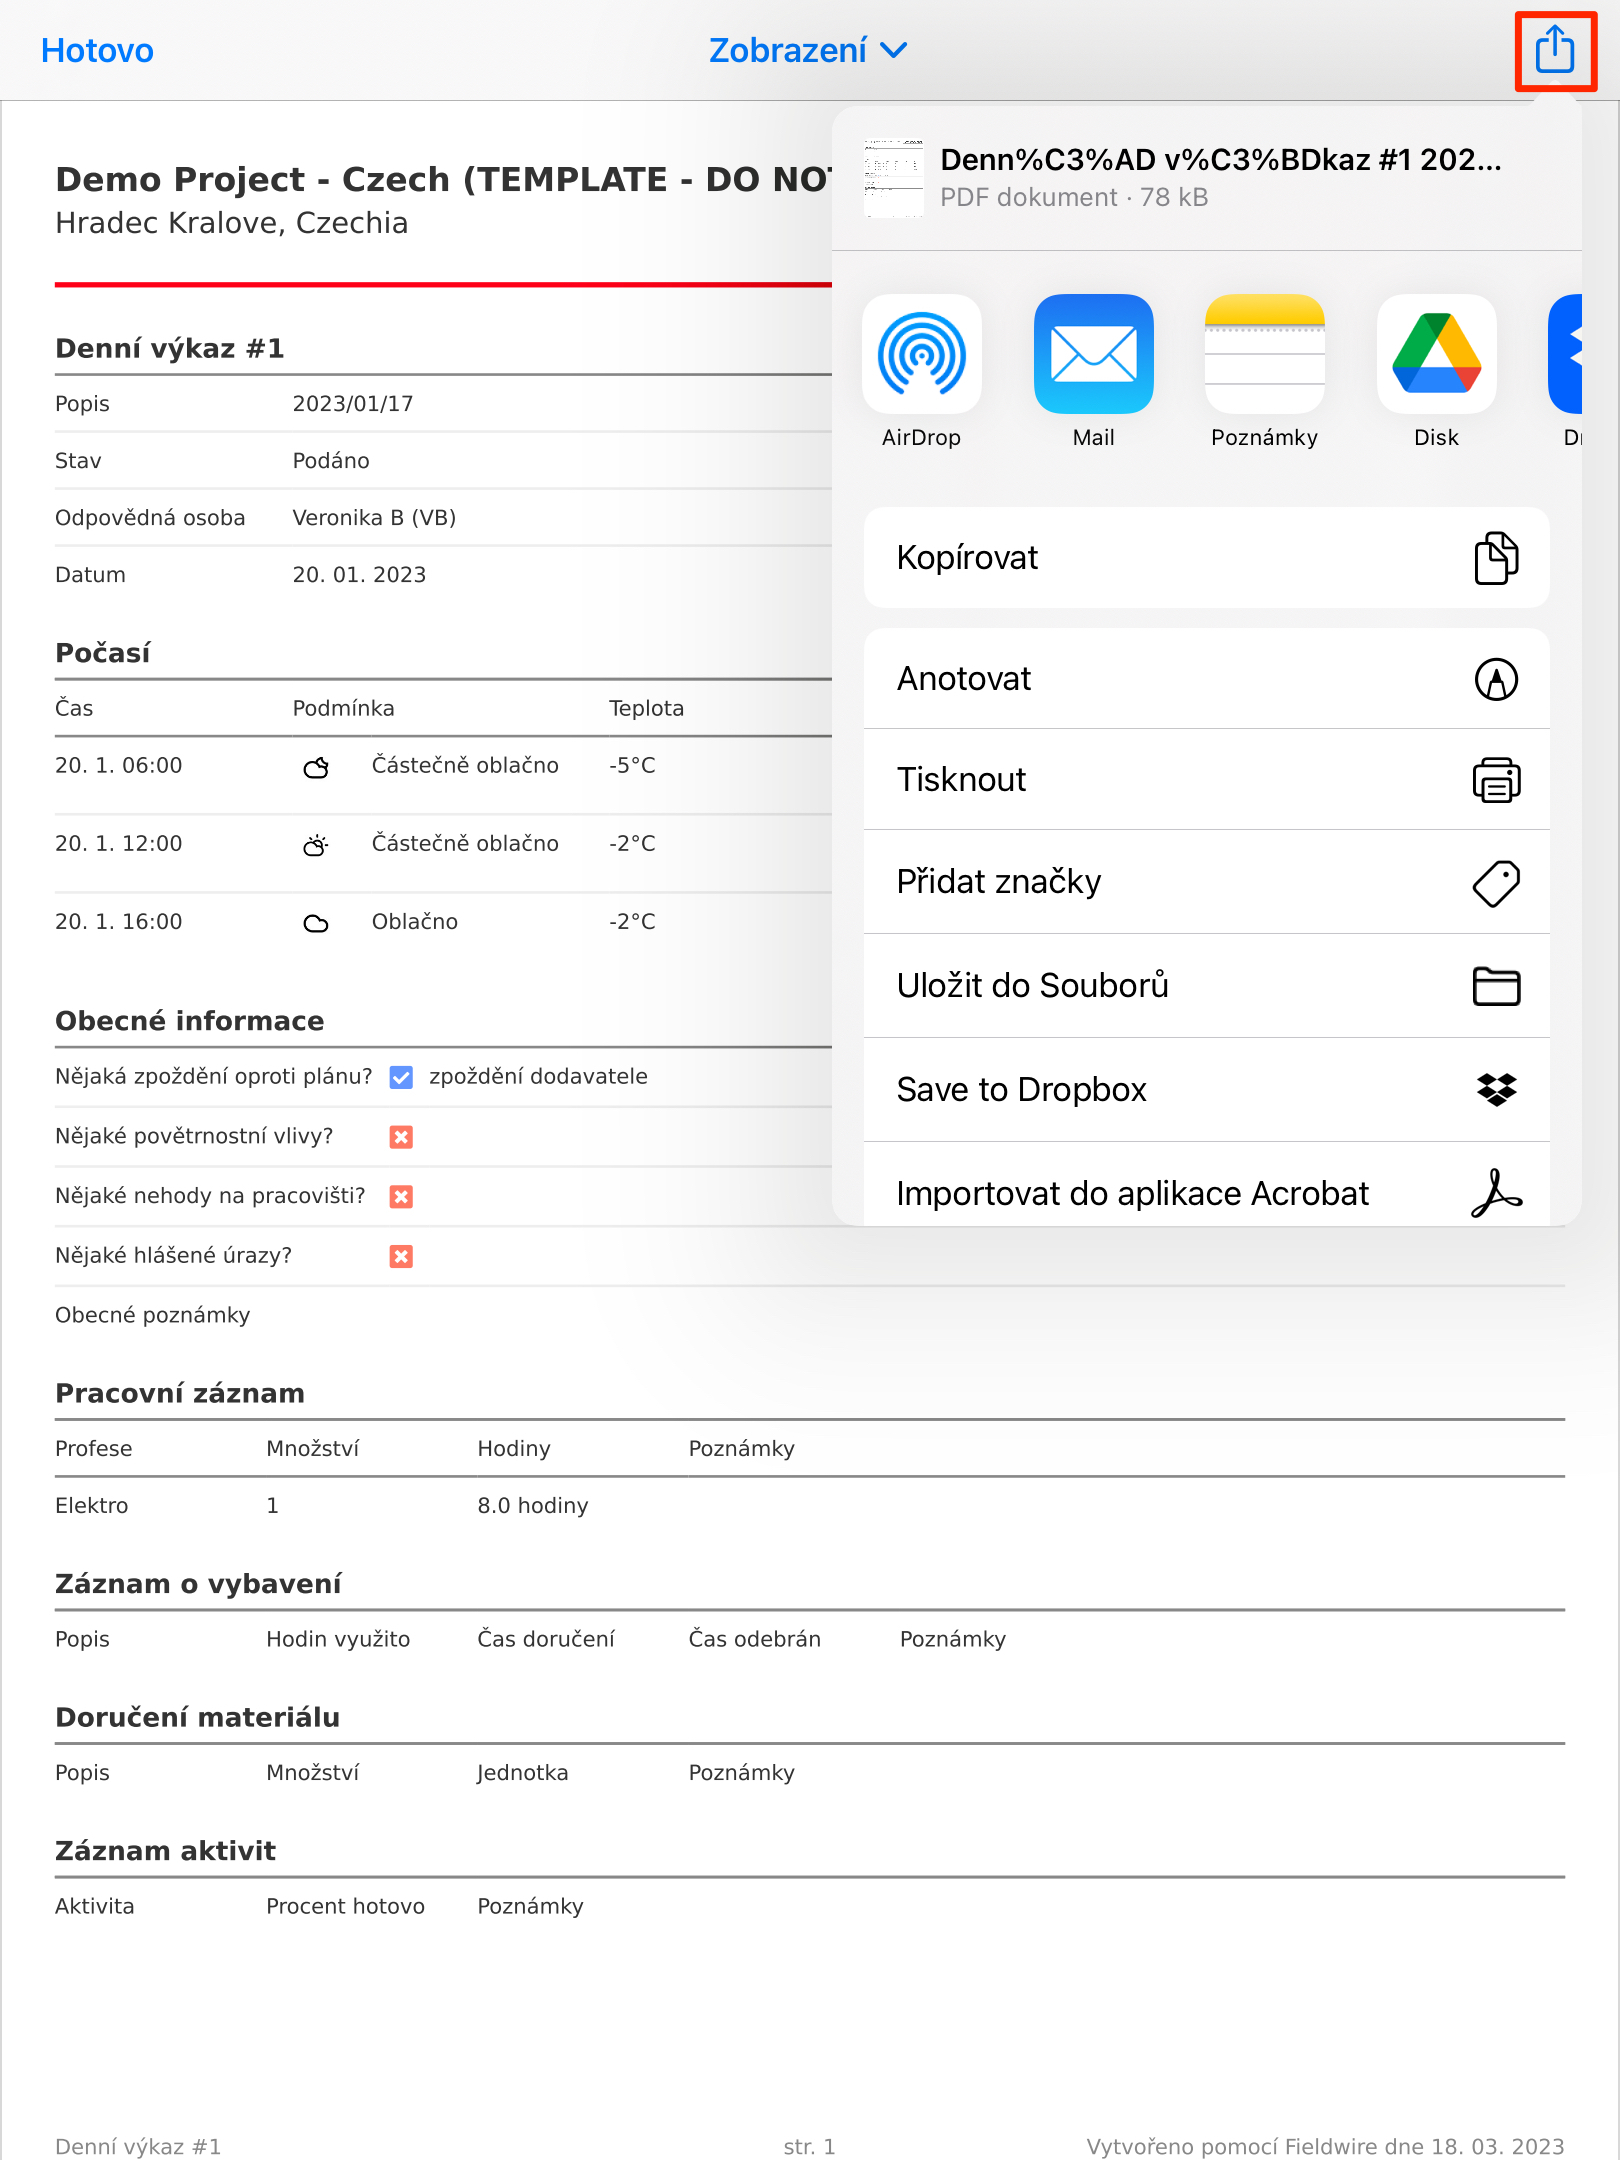Click the copy documents icon
The height and width of the screenshot is (2160, 1620).
pyautogui.click(x=1496, y=557)
